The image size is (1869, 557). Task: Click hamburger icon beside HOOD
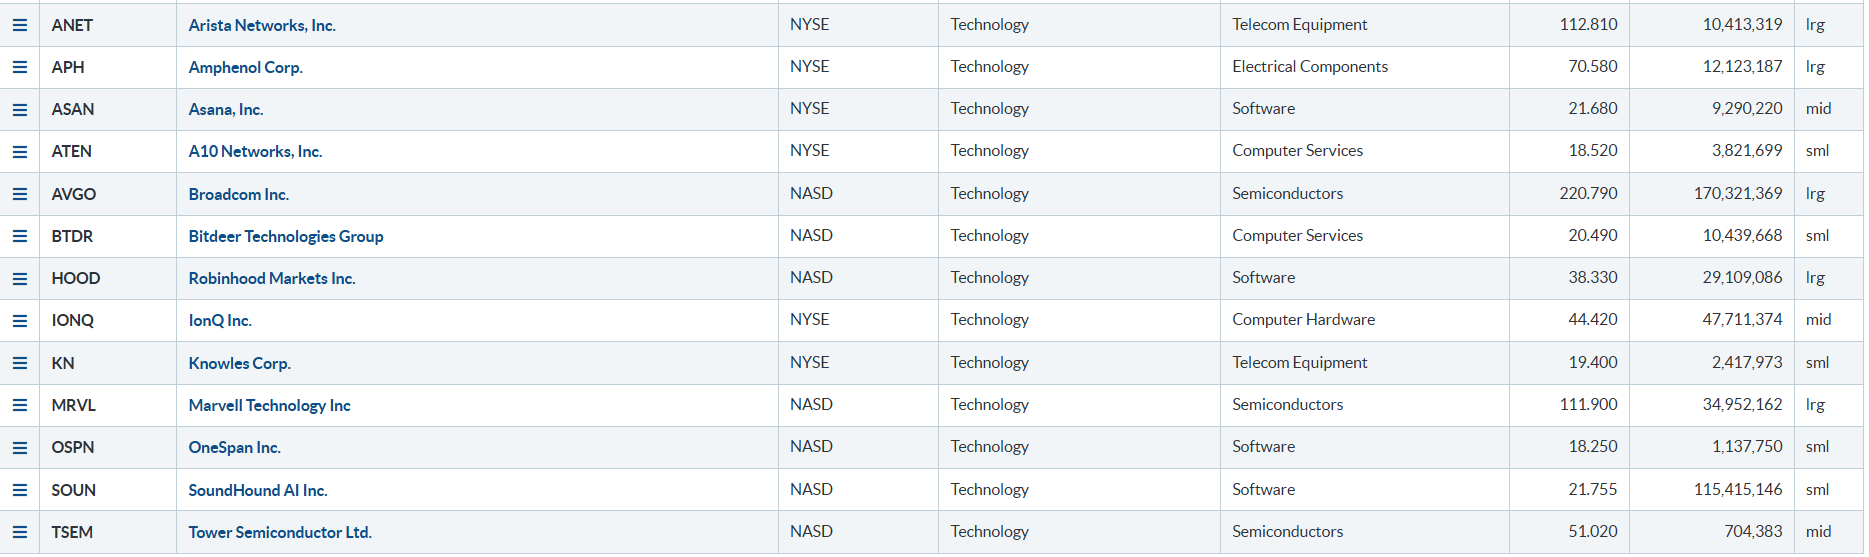click(20, 278)
